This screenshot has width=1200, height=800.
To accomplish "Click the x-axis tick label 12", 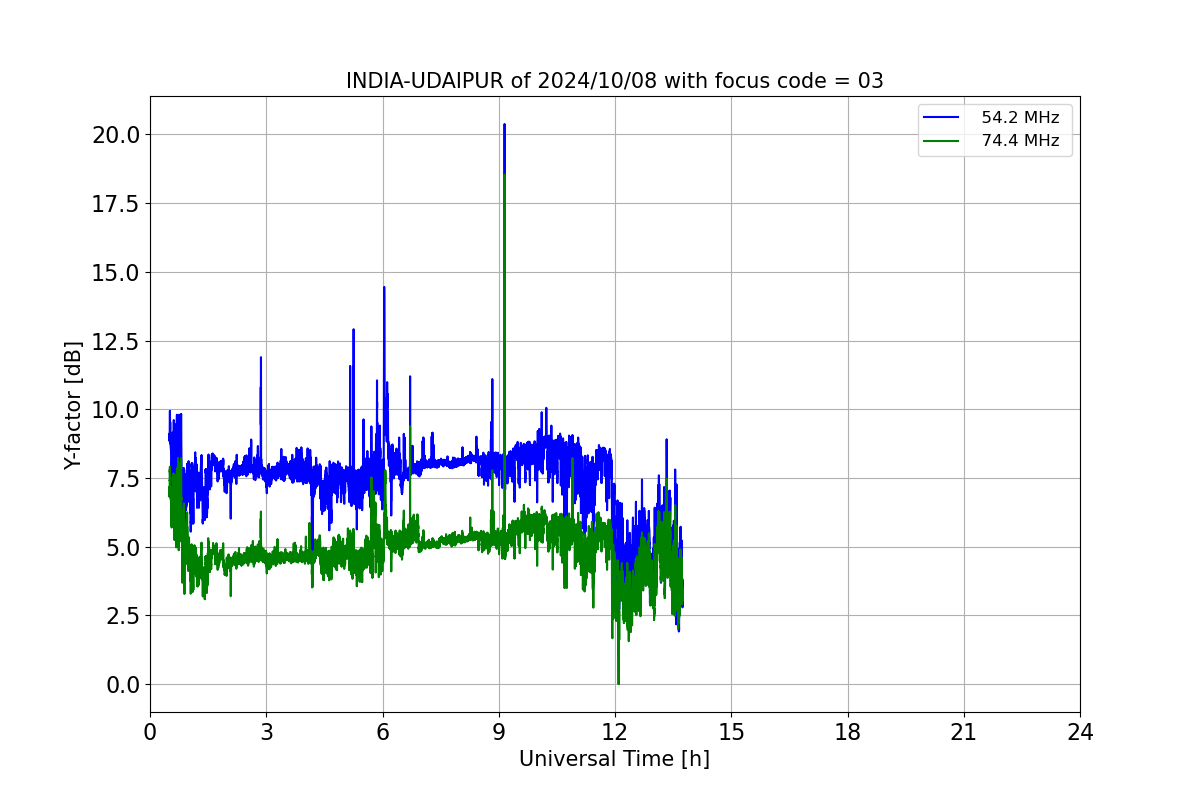I will tap(615, 732).
